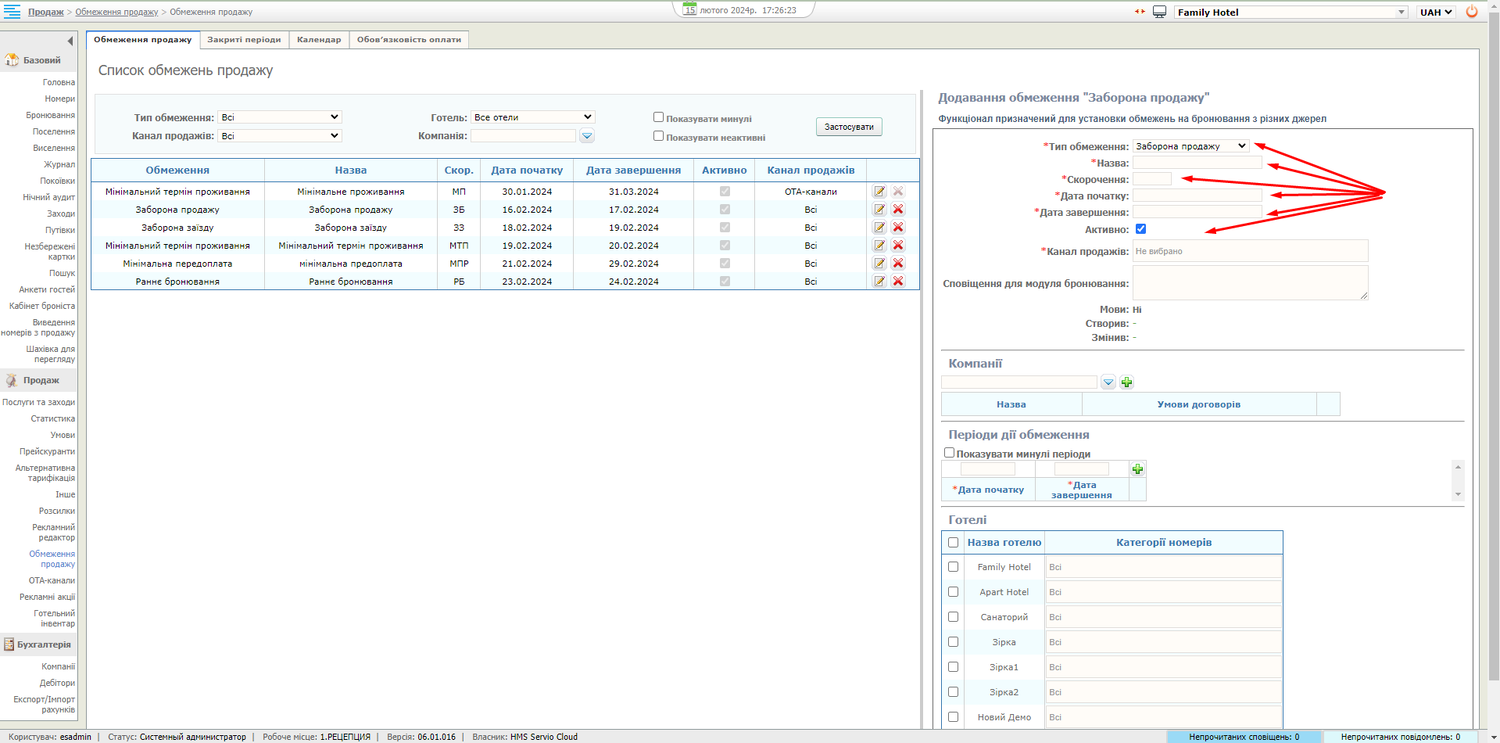
Task: Toggle the Активно checkbox in form
Action: 1141,229
